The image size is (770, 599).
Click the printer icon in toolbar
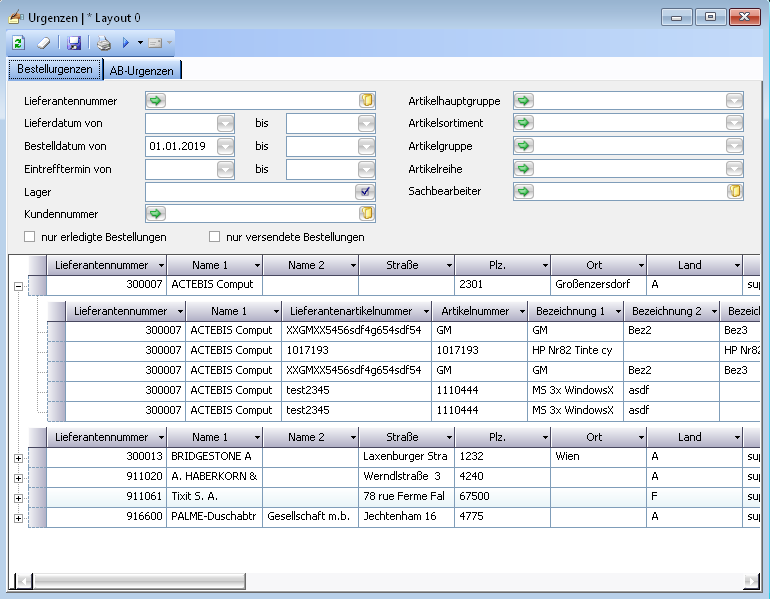[x=104, y=43]
